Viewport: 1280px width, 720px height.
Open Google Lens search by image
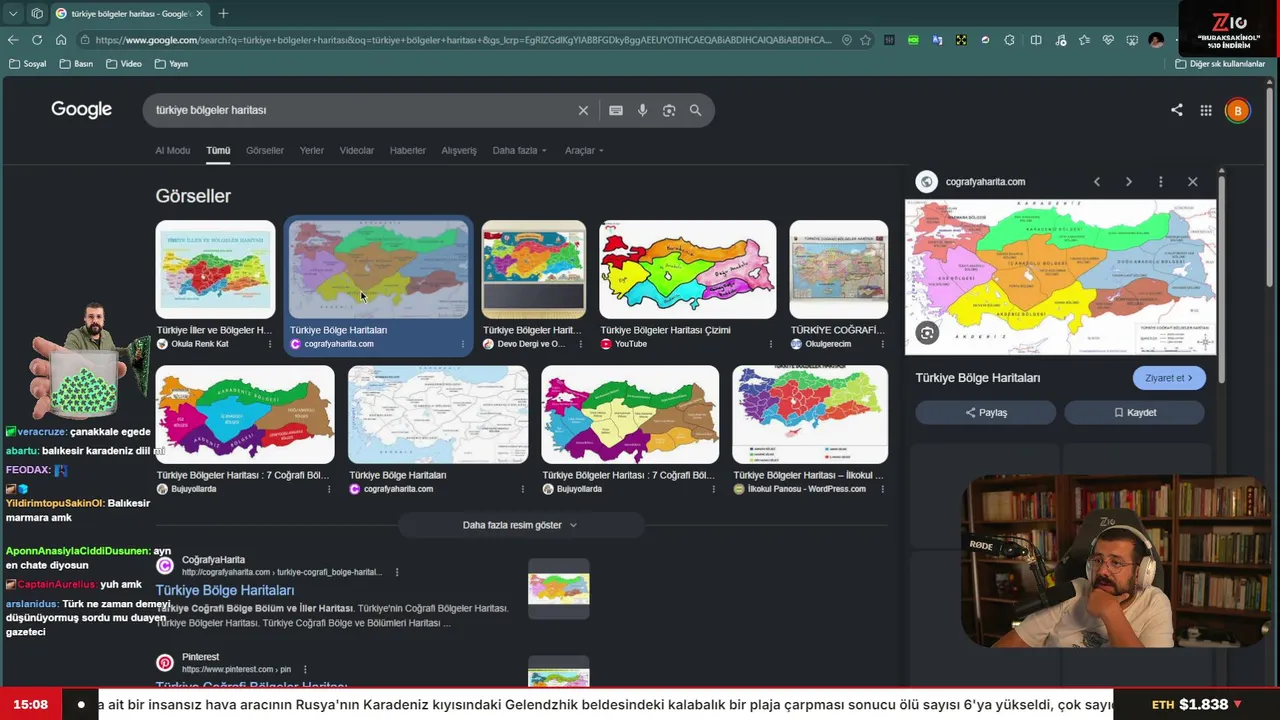pos(669,110)
